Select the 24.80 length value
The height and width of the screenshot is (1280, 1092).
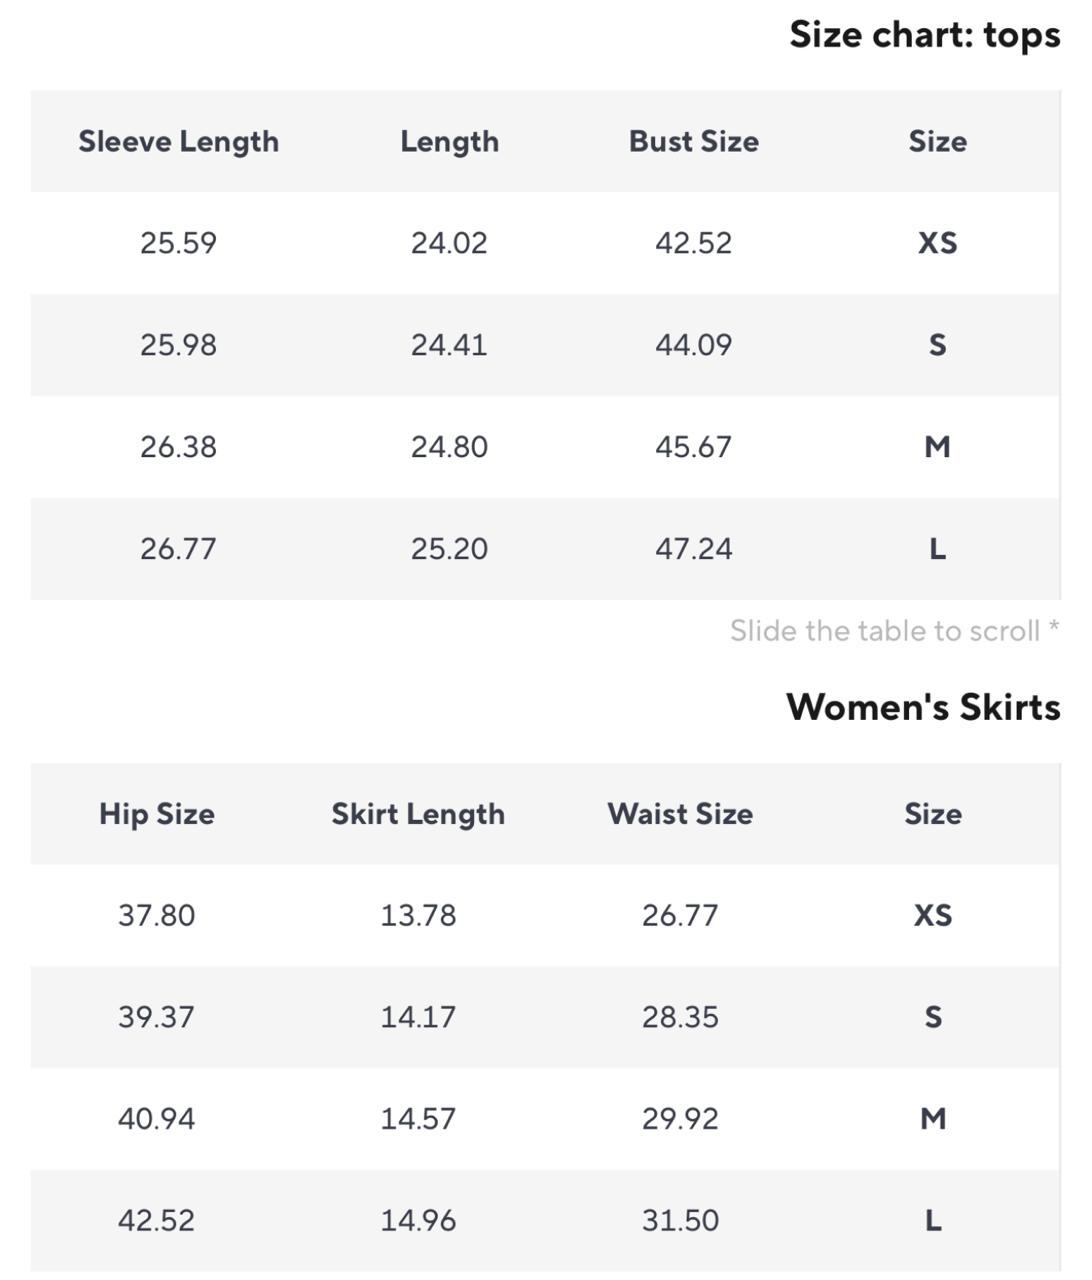coord(449,447)
